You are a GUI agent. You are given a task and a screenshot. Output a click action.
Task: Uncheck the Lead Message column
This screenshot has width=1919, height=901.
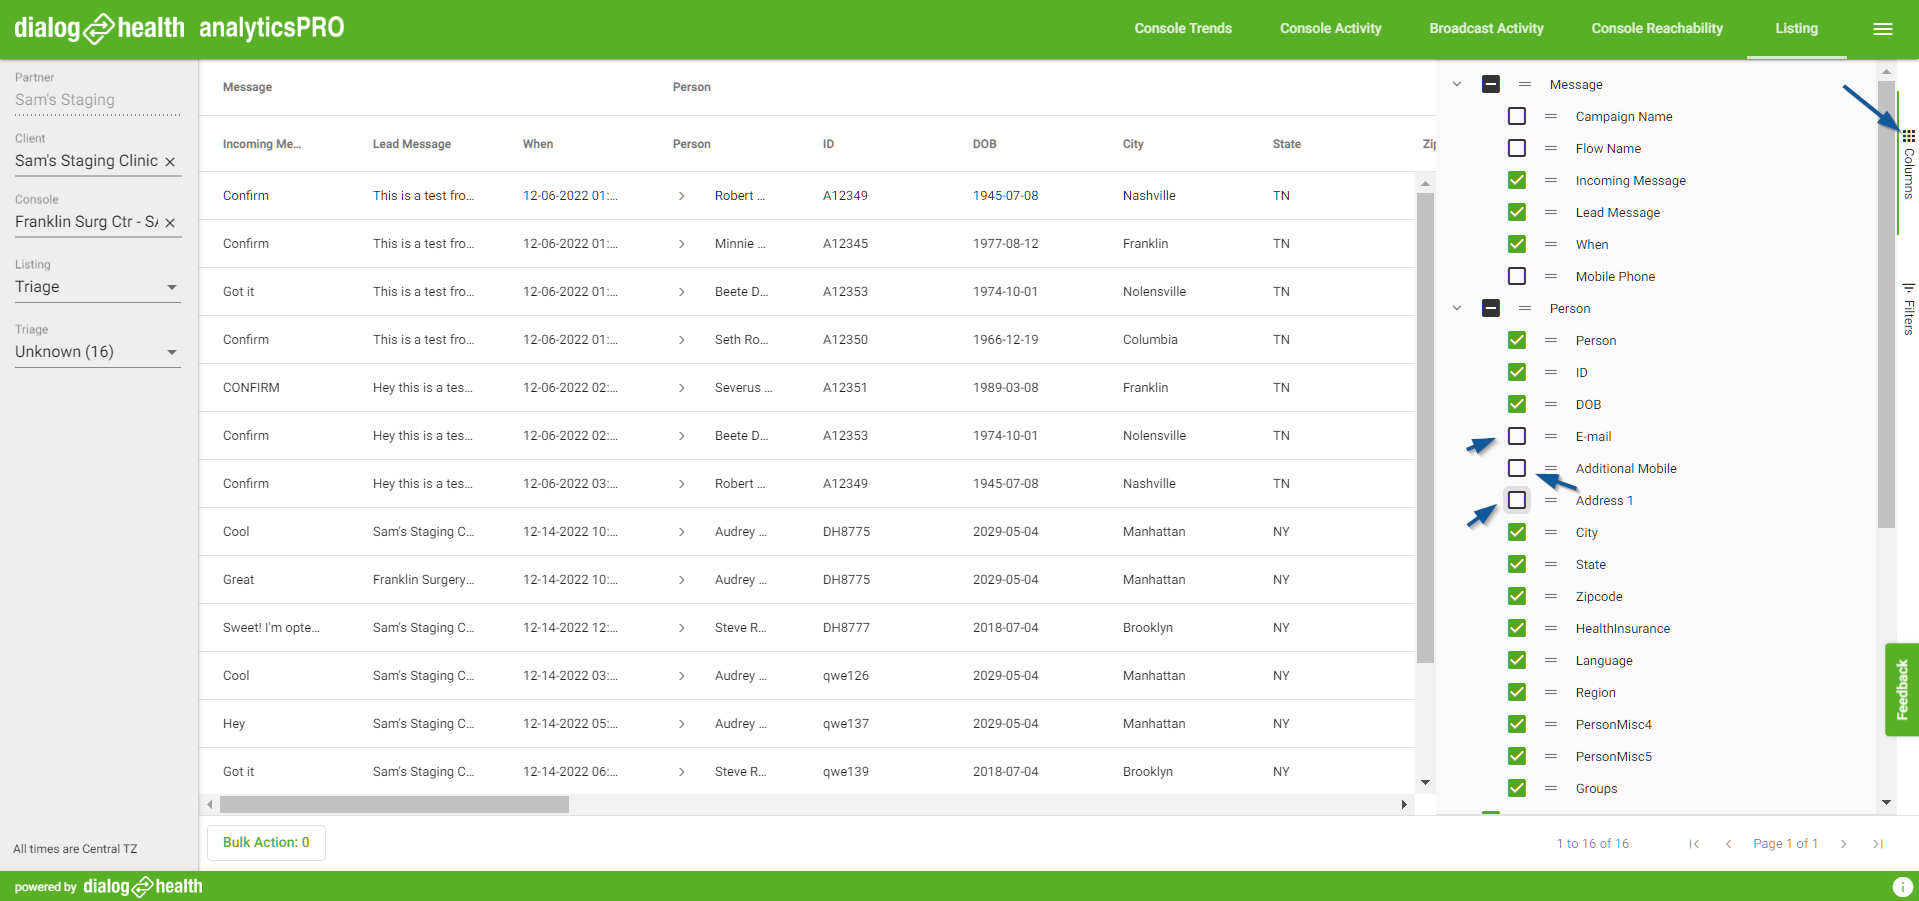click(x=1517, y=213)
